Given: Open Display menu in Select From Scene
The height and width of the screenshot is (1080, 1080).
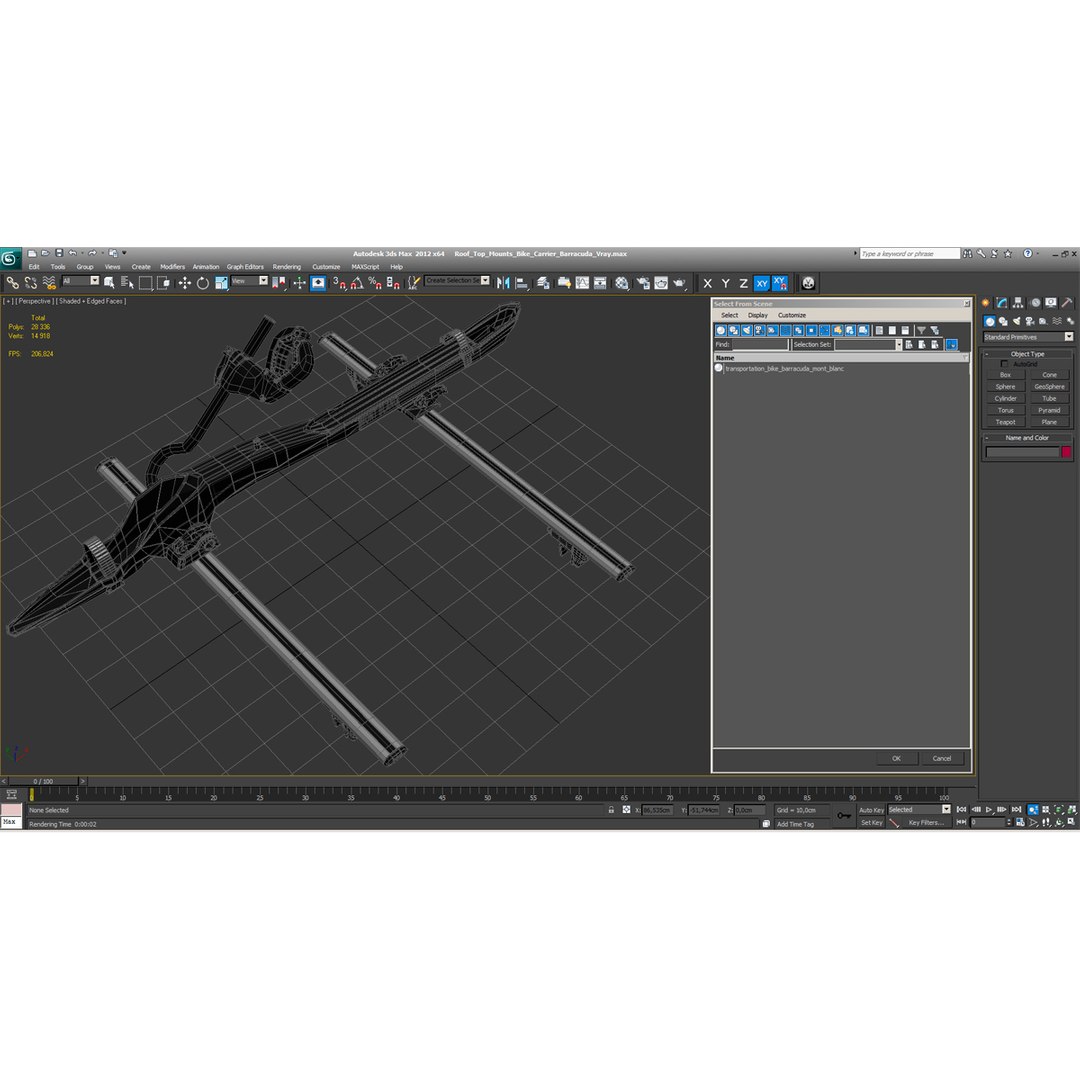Looking at the screenshot, I should pos(758,315).
